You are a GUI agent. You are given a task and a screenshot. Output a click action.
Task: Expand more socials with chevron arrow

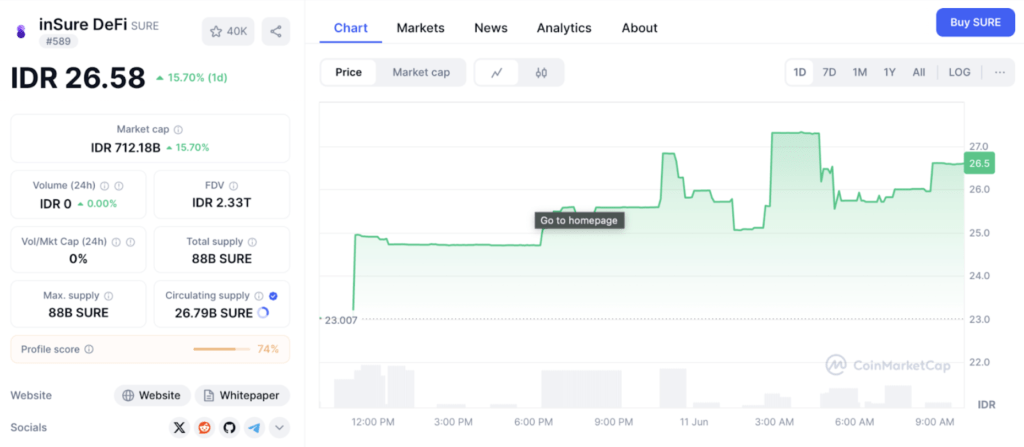[280, 428]
